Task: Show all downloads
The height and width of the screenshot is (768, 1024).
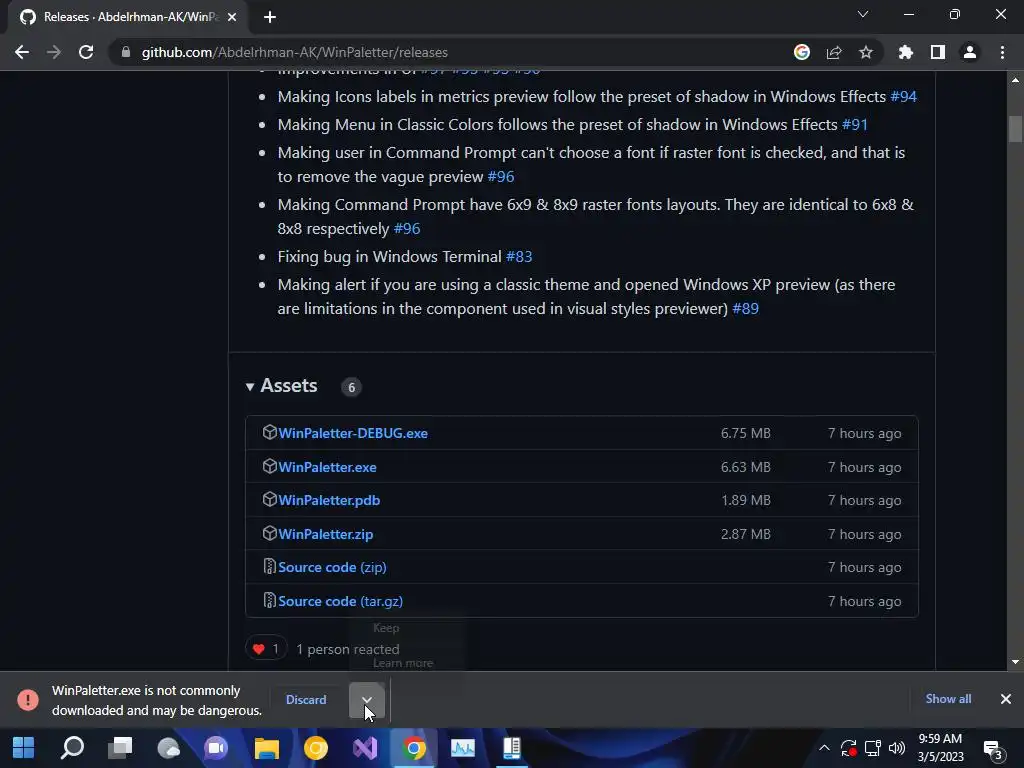Action: pos(948,699)
